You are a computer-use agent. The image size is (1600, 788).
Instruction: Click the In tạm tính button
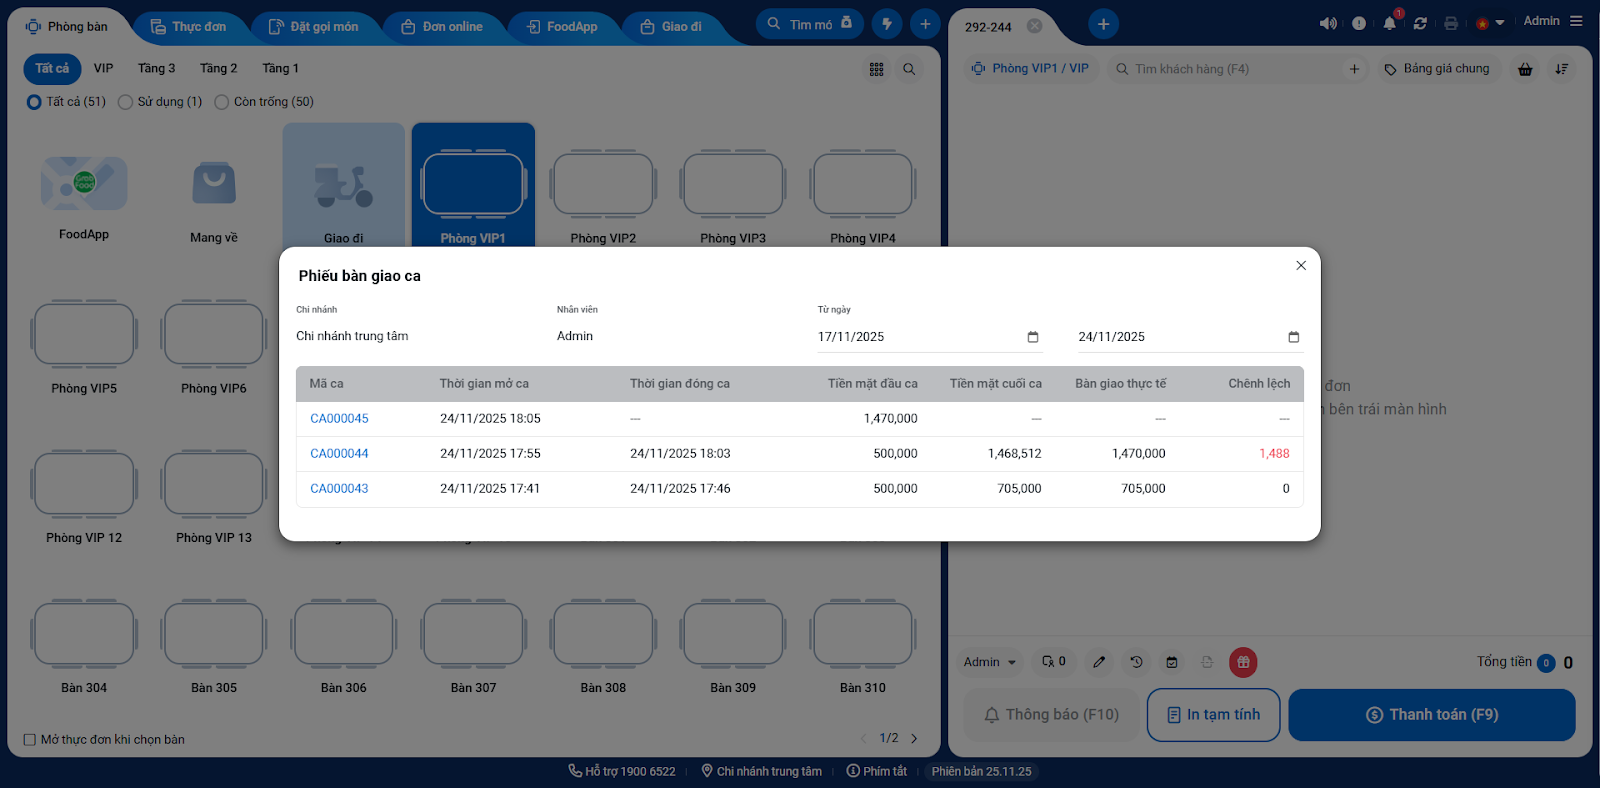(1213, 715)
